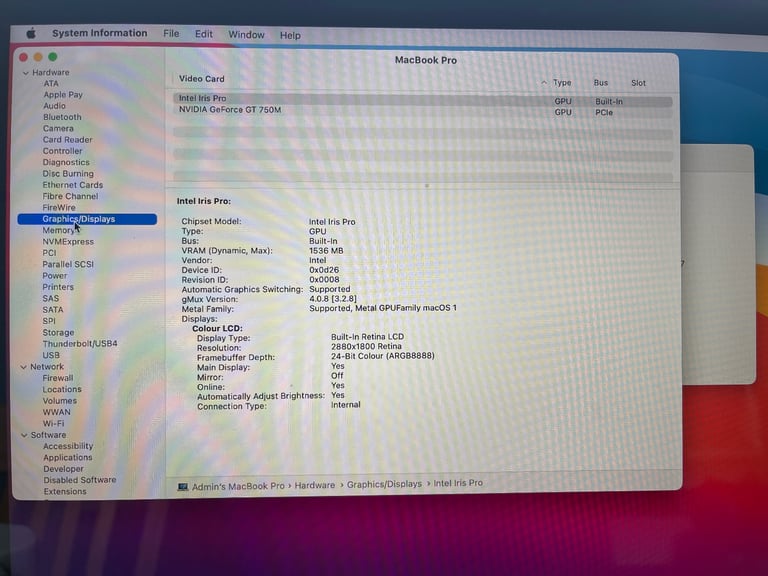Open the System Information menu
The image size is (768, 576).
coord(99,33)
